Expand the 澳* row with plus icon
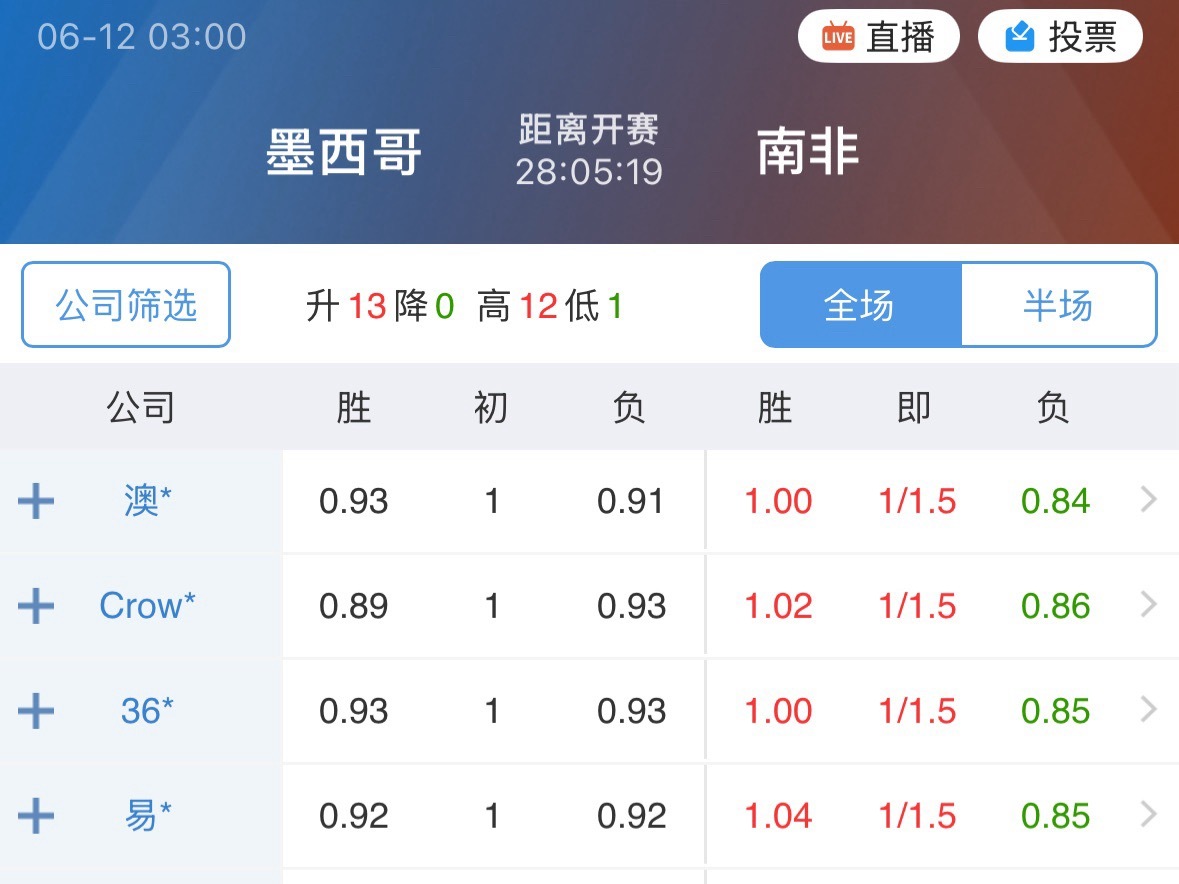The image size is (1179, 884). click(x=36, y=501)
